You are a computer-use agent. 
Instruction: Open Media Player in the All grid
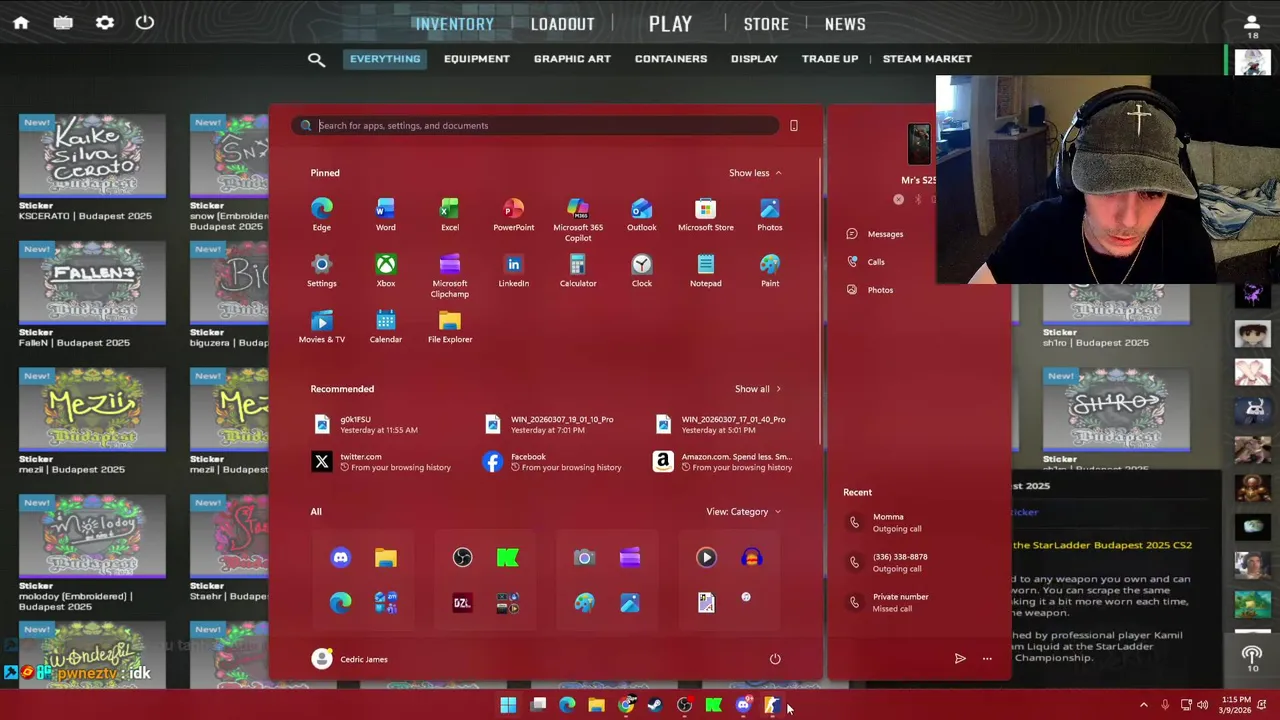tap(706, 557)
